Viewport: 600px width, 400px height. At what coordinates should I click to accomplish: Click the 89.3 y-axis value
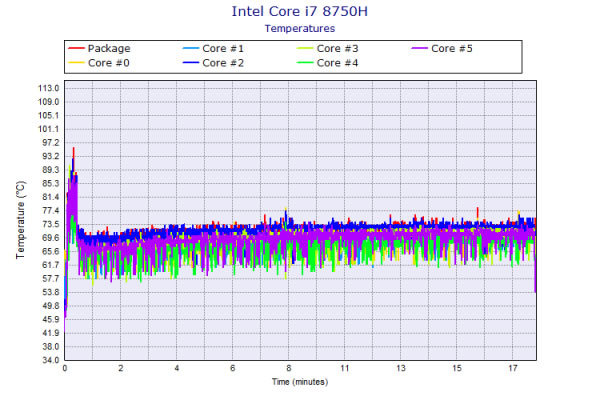(x=51, y=170)
